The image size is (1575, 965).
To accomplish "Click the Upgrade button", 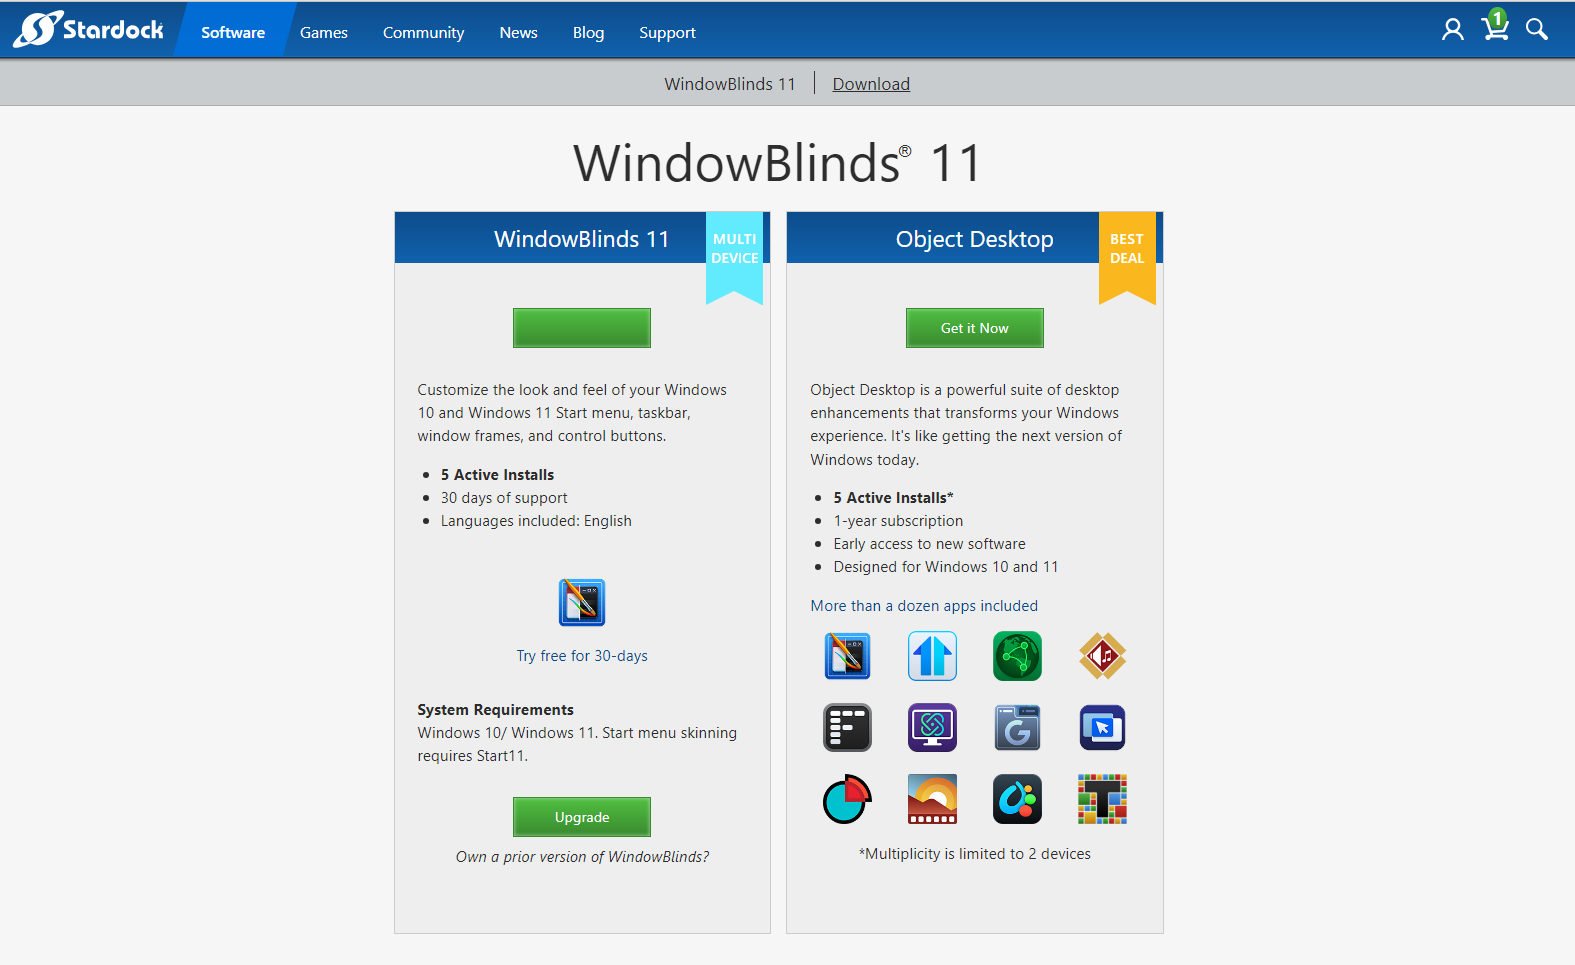I will pyautogui.click(x=582, y=817).
